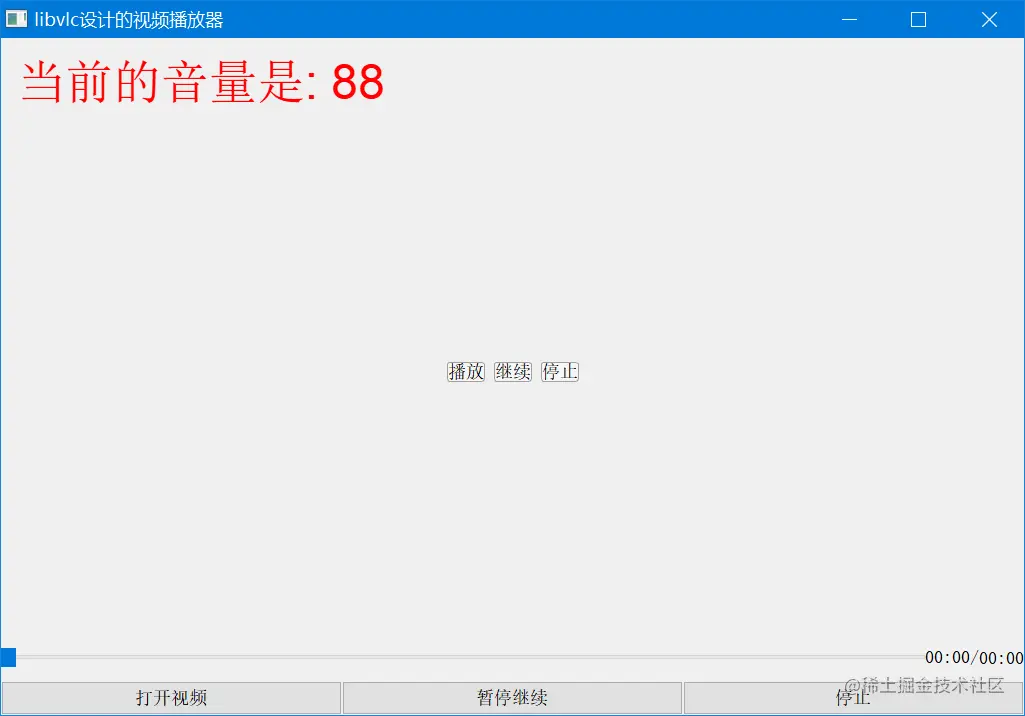Click the red 当前的音量是: 88 volume text
The width and height of the screenshot is (1025, 716).
coord(203,82)
